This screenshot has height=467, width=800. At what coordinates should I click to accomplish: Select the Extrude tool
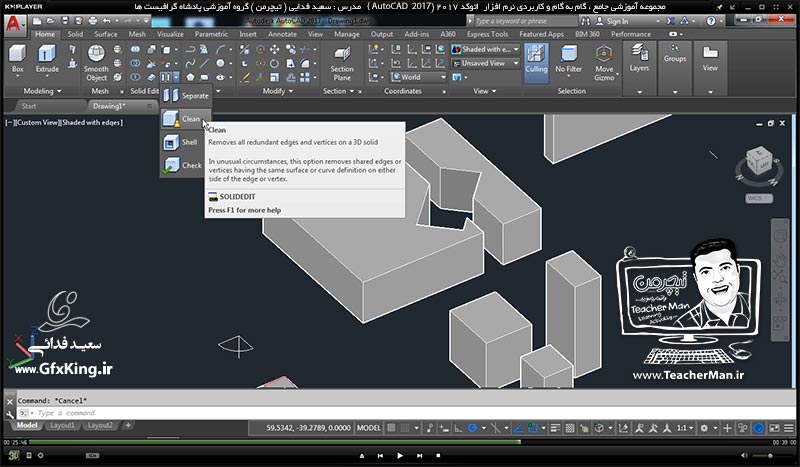[x=46, y=60]
